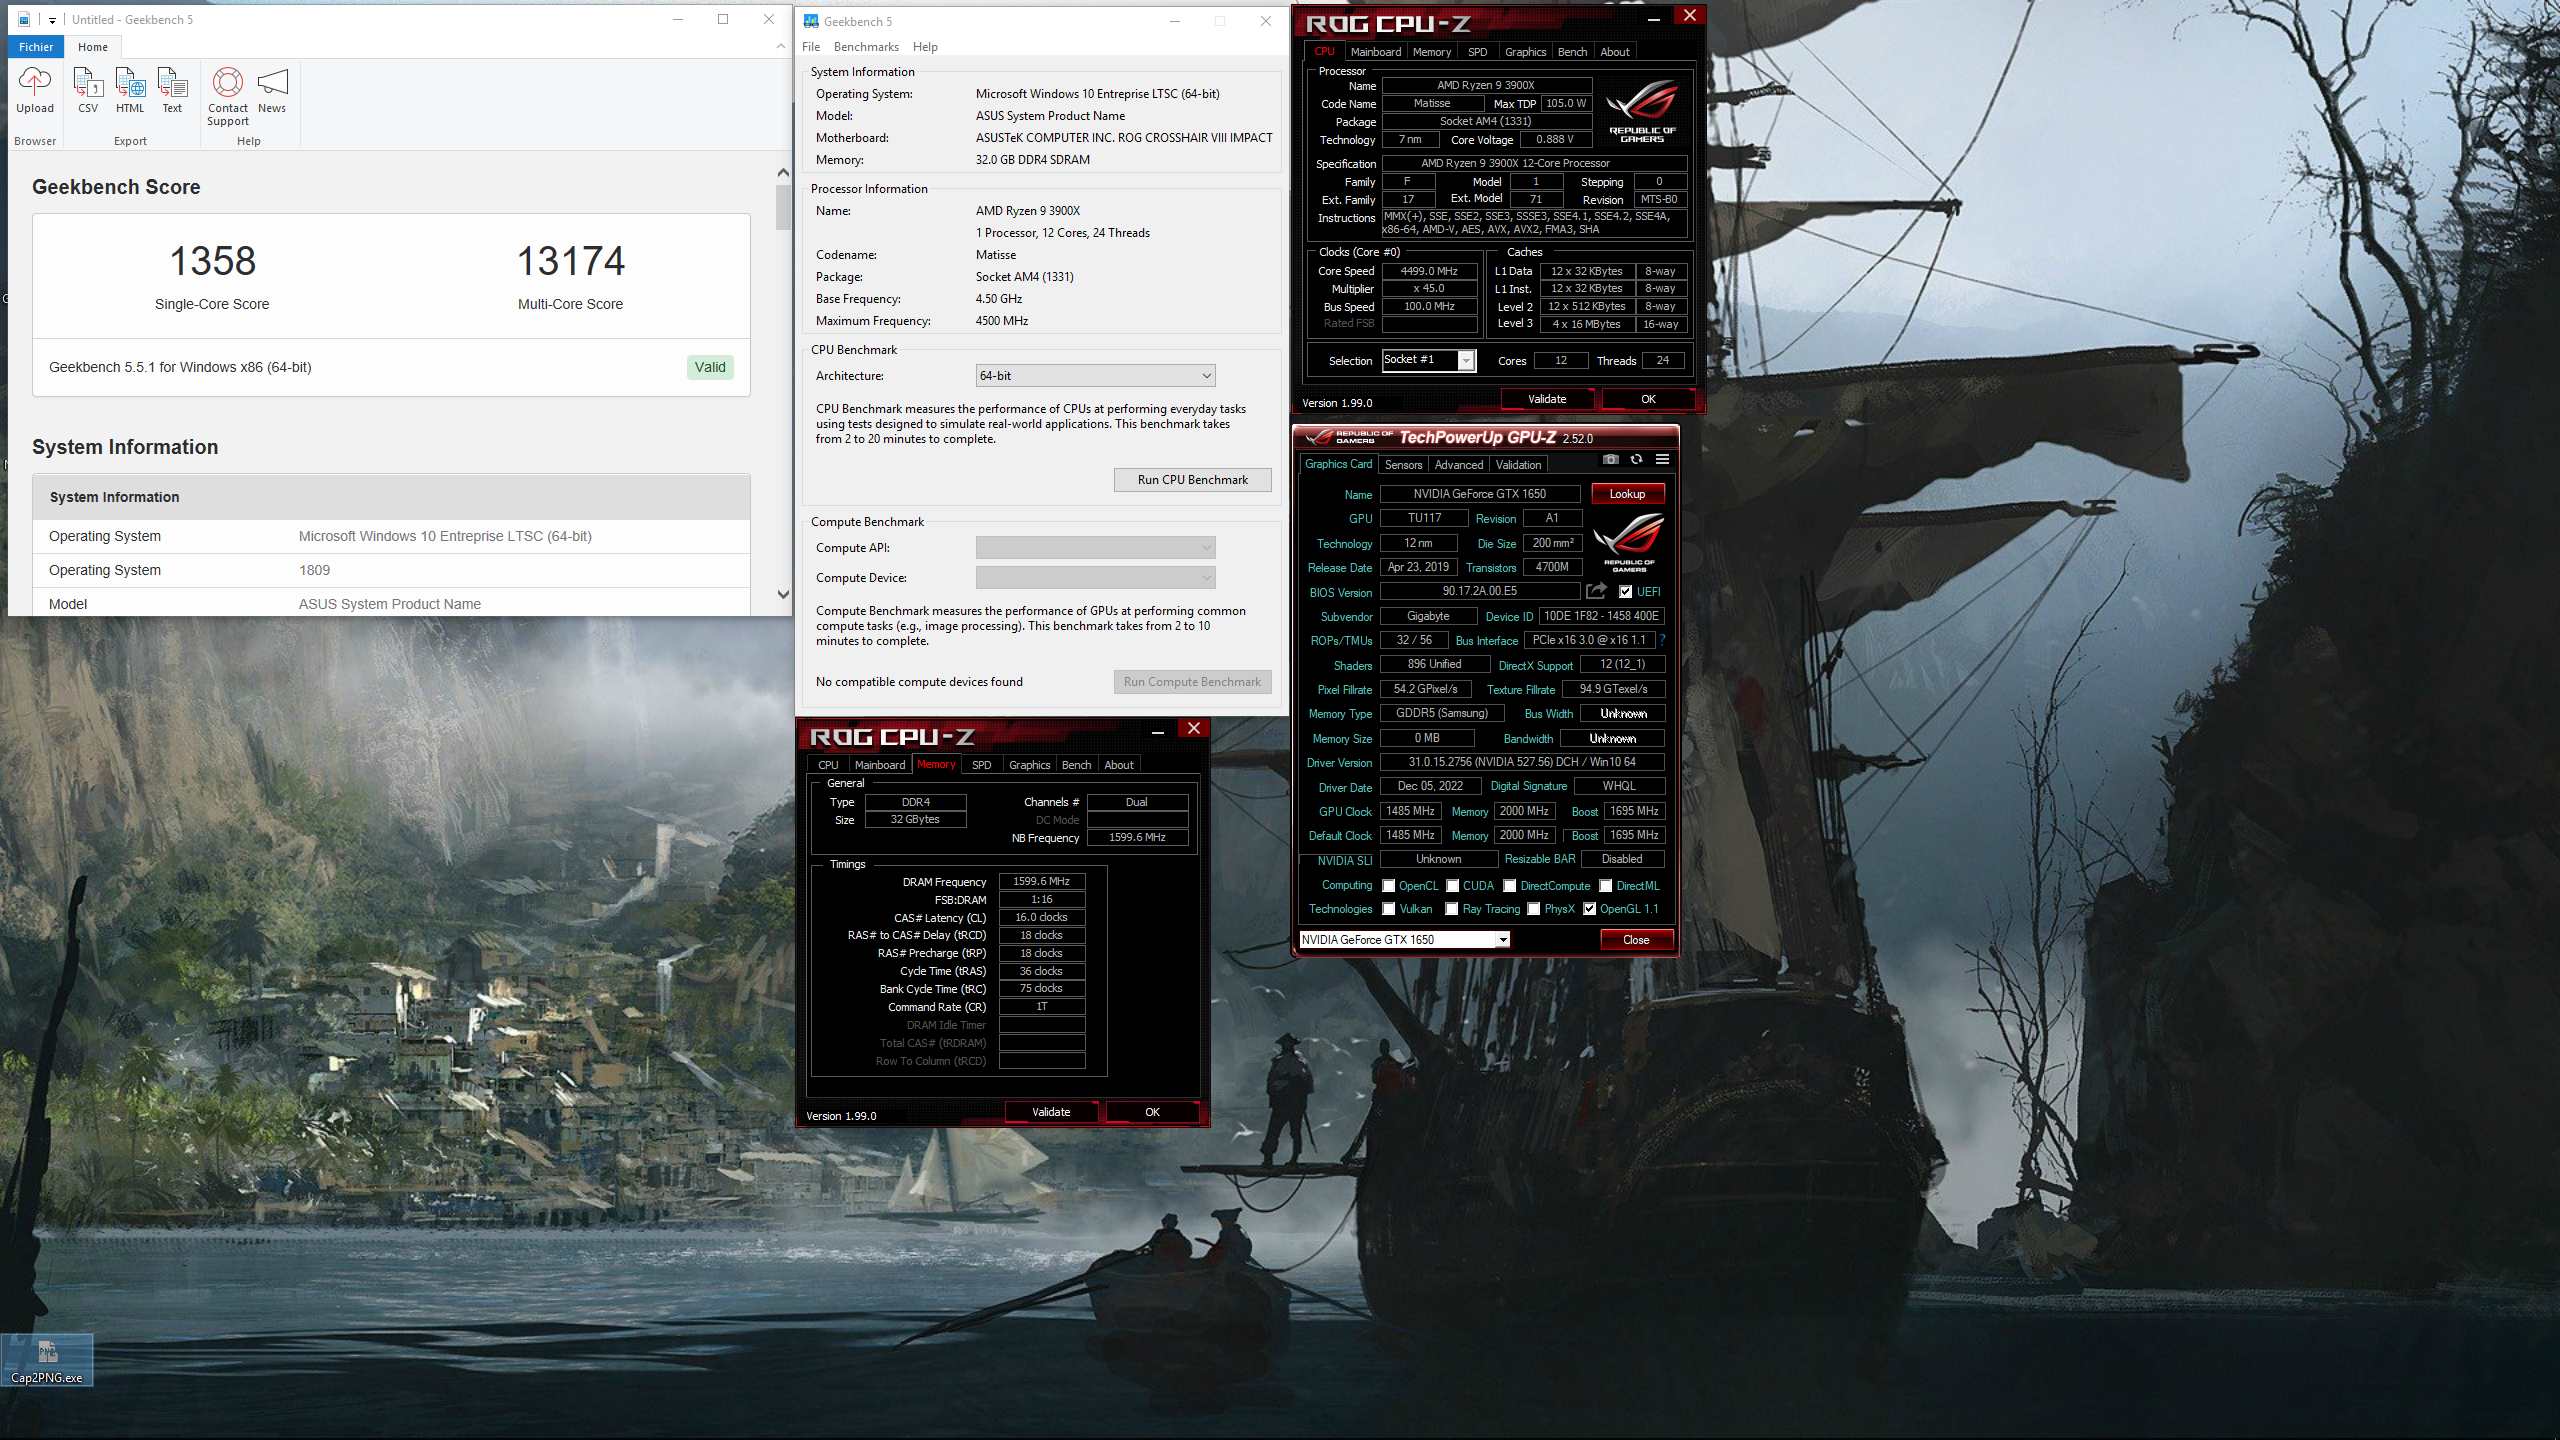Toggle the Ray Tracing checkbox
This screenshot has width=2560, height=1440.
tap(1452, 909)
